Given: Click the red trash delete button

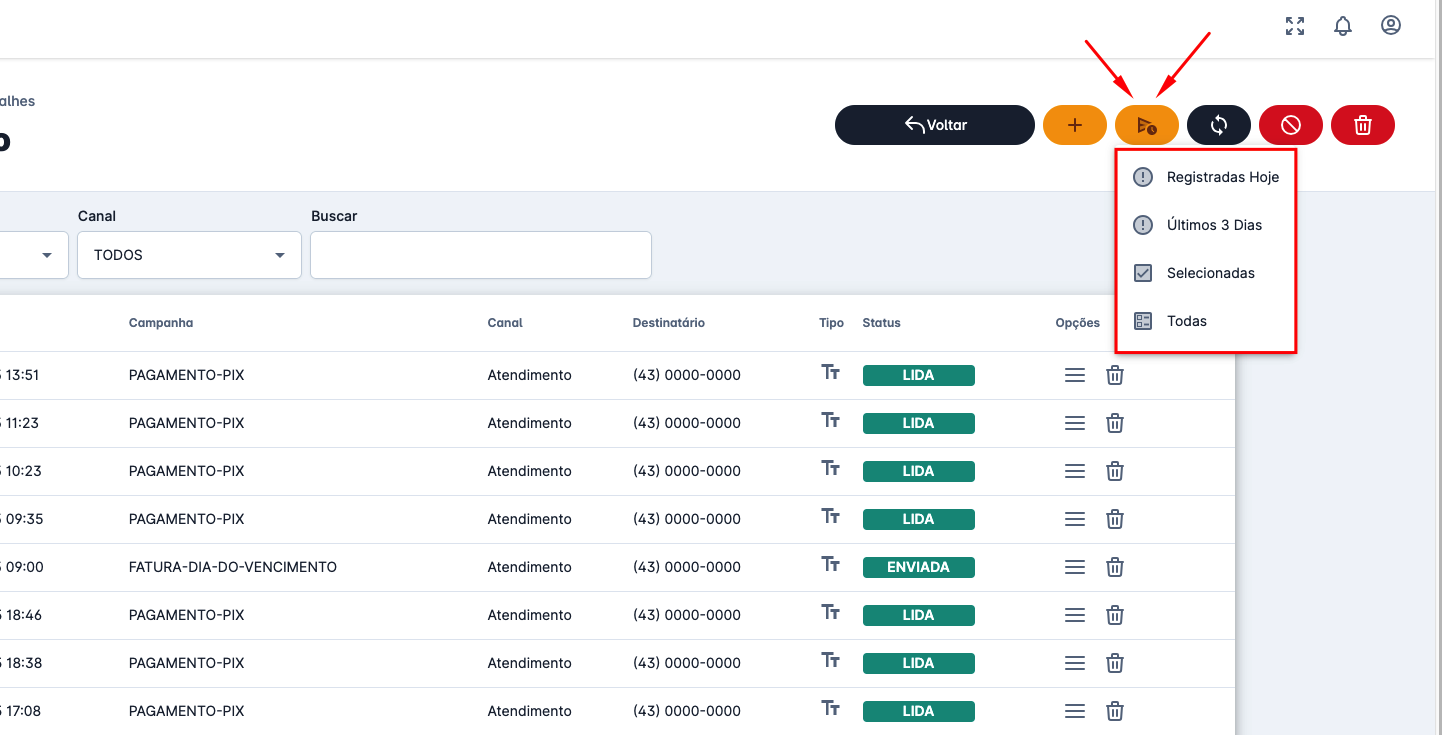Looking at the screenshot, I should click(1363, 125).
